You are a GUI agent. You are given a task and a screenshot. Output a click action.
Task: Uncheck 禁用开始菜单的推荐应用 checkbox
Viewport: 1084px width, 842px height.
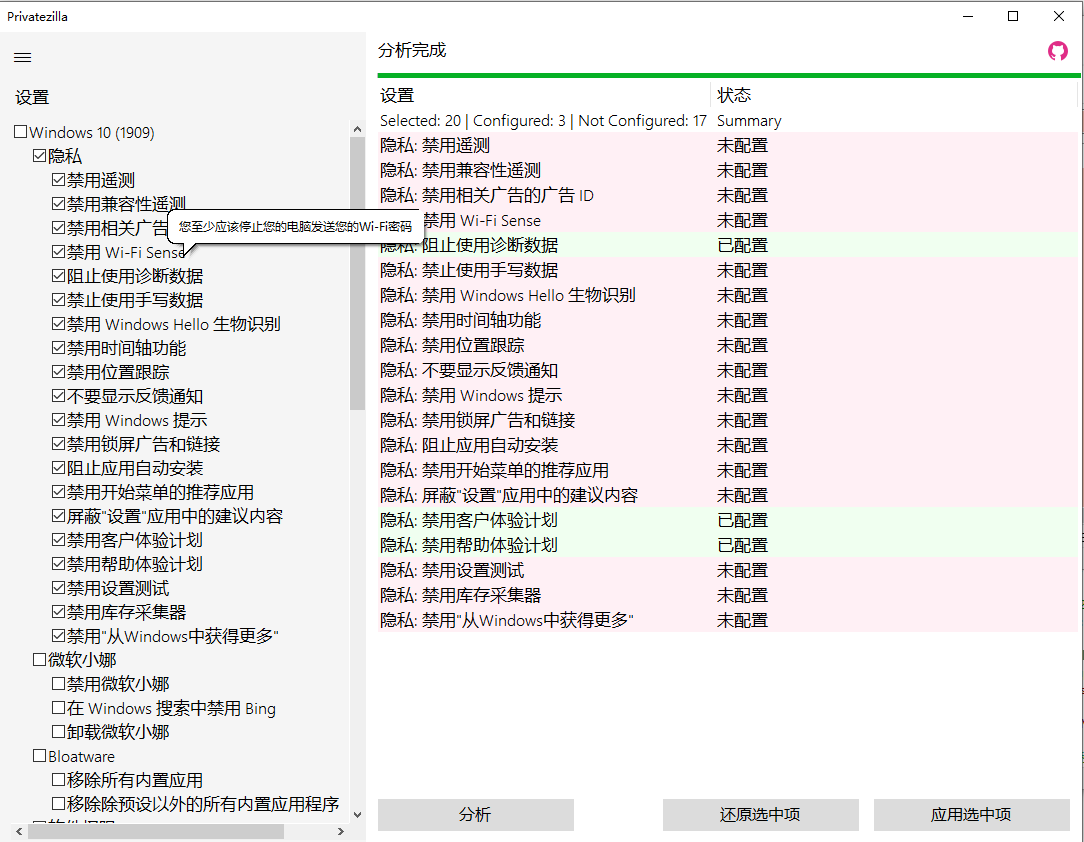(x=59, y=492)
